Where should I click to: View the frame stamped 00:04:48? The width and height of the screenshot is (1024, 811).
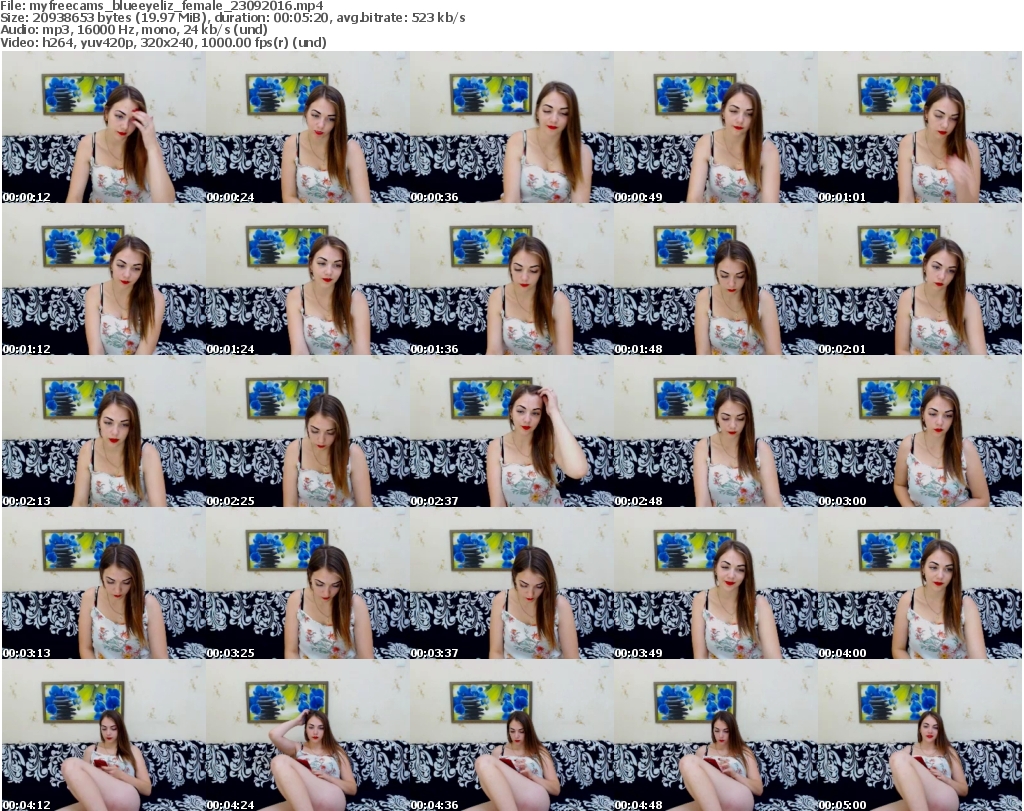[715, 735]
